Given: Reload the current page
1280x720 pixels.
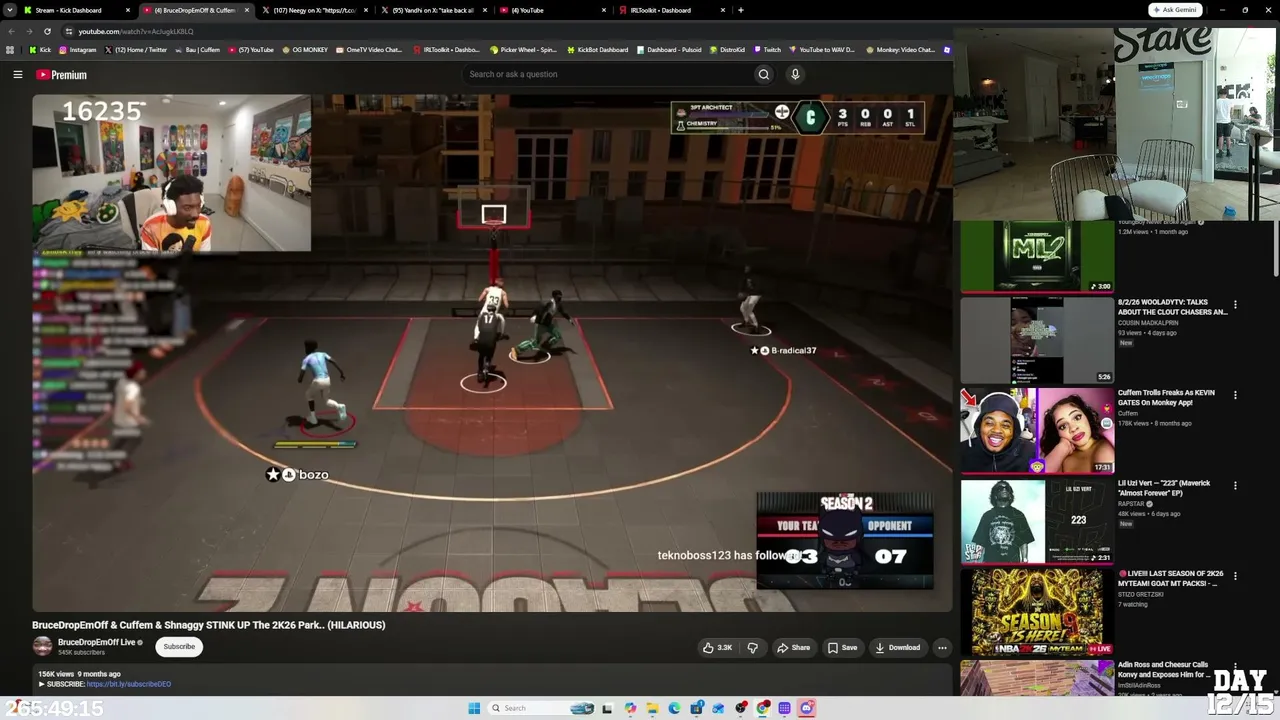Looking at the screenshot, I should point(46,31).
